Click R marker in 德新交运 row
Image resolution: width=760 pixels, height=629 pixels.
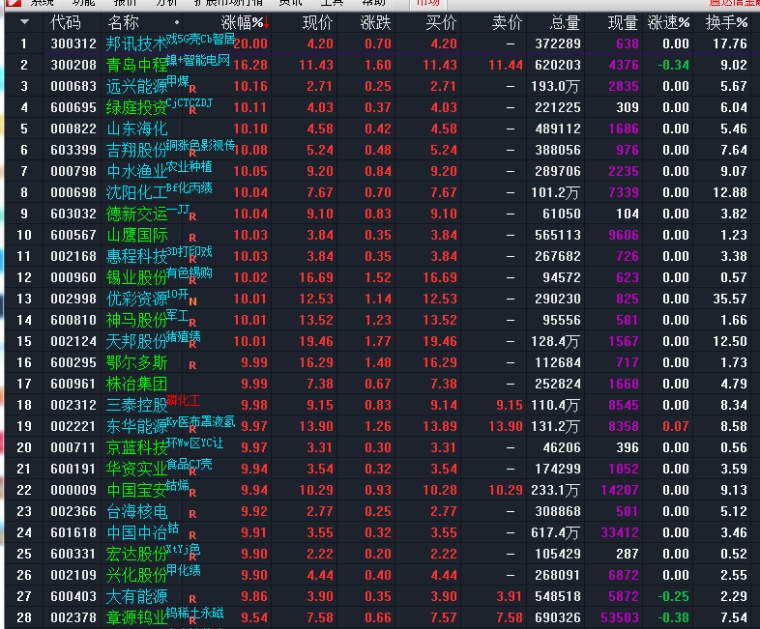pos(192,217)
